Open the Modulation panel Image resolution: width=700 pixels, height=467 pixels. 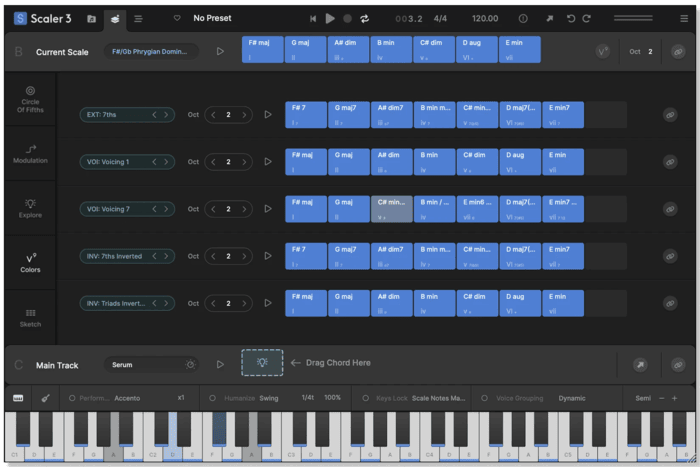[x=30, y=153]
